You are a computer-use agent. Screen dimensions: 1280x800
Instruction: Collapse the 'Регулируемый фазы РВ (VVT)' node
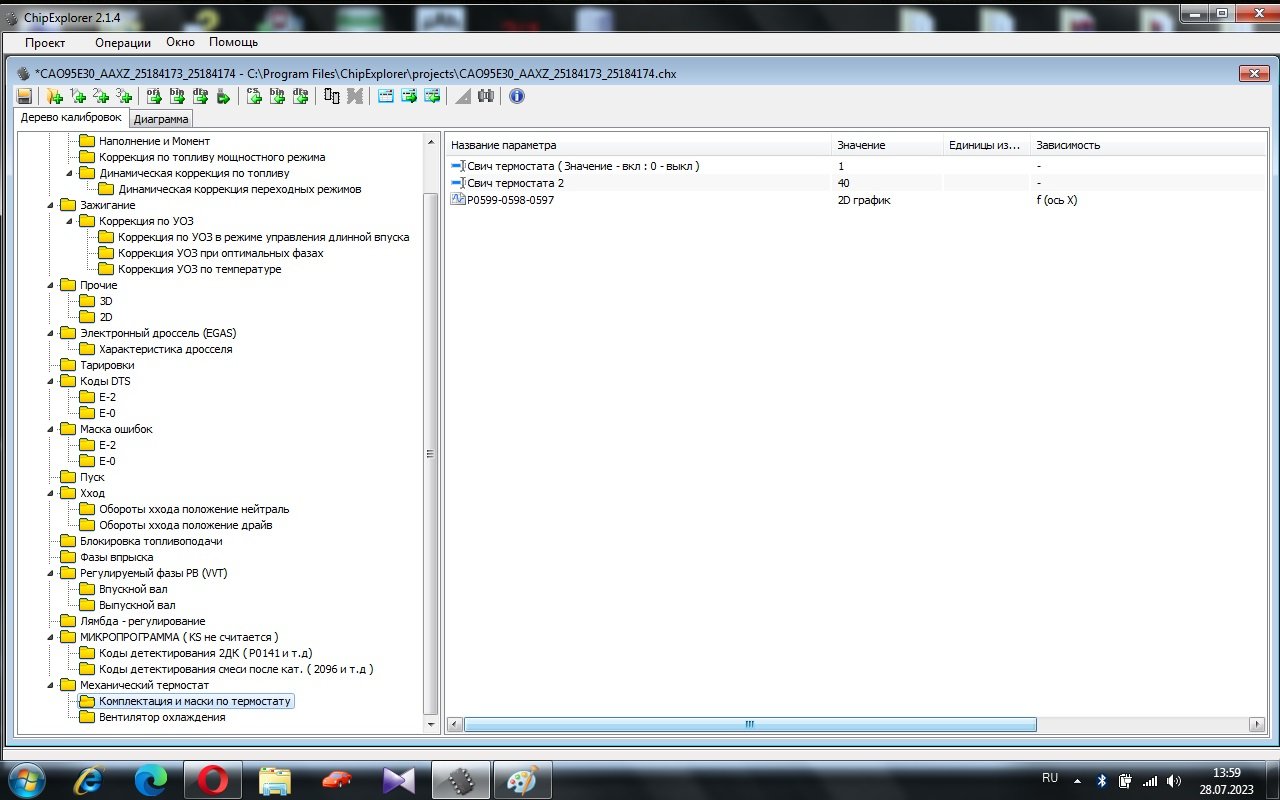[x=51, y=573]
